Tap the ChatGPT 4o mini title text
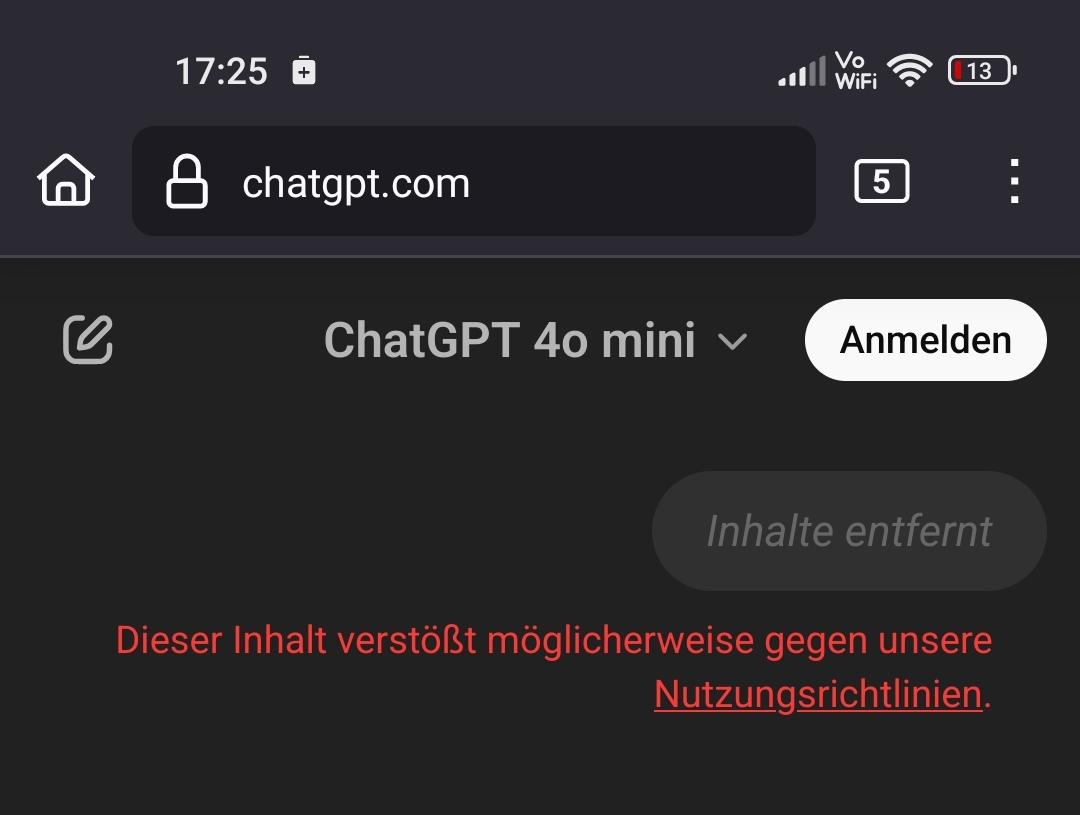This screenshot has height=815, width=1080. coord(510,340)
